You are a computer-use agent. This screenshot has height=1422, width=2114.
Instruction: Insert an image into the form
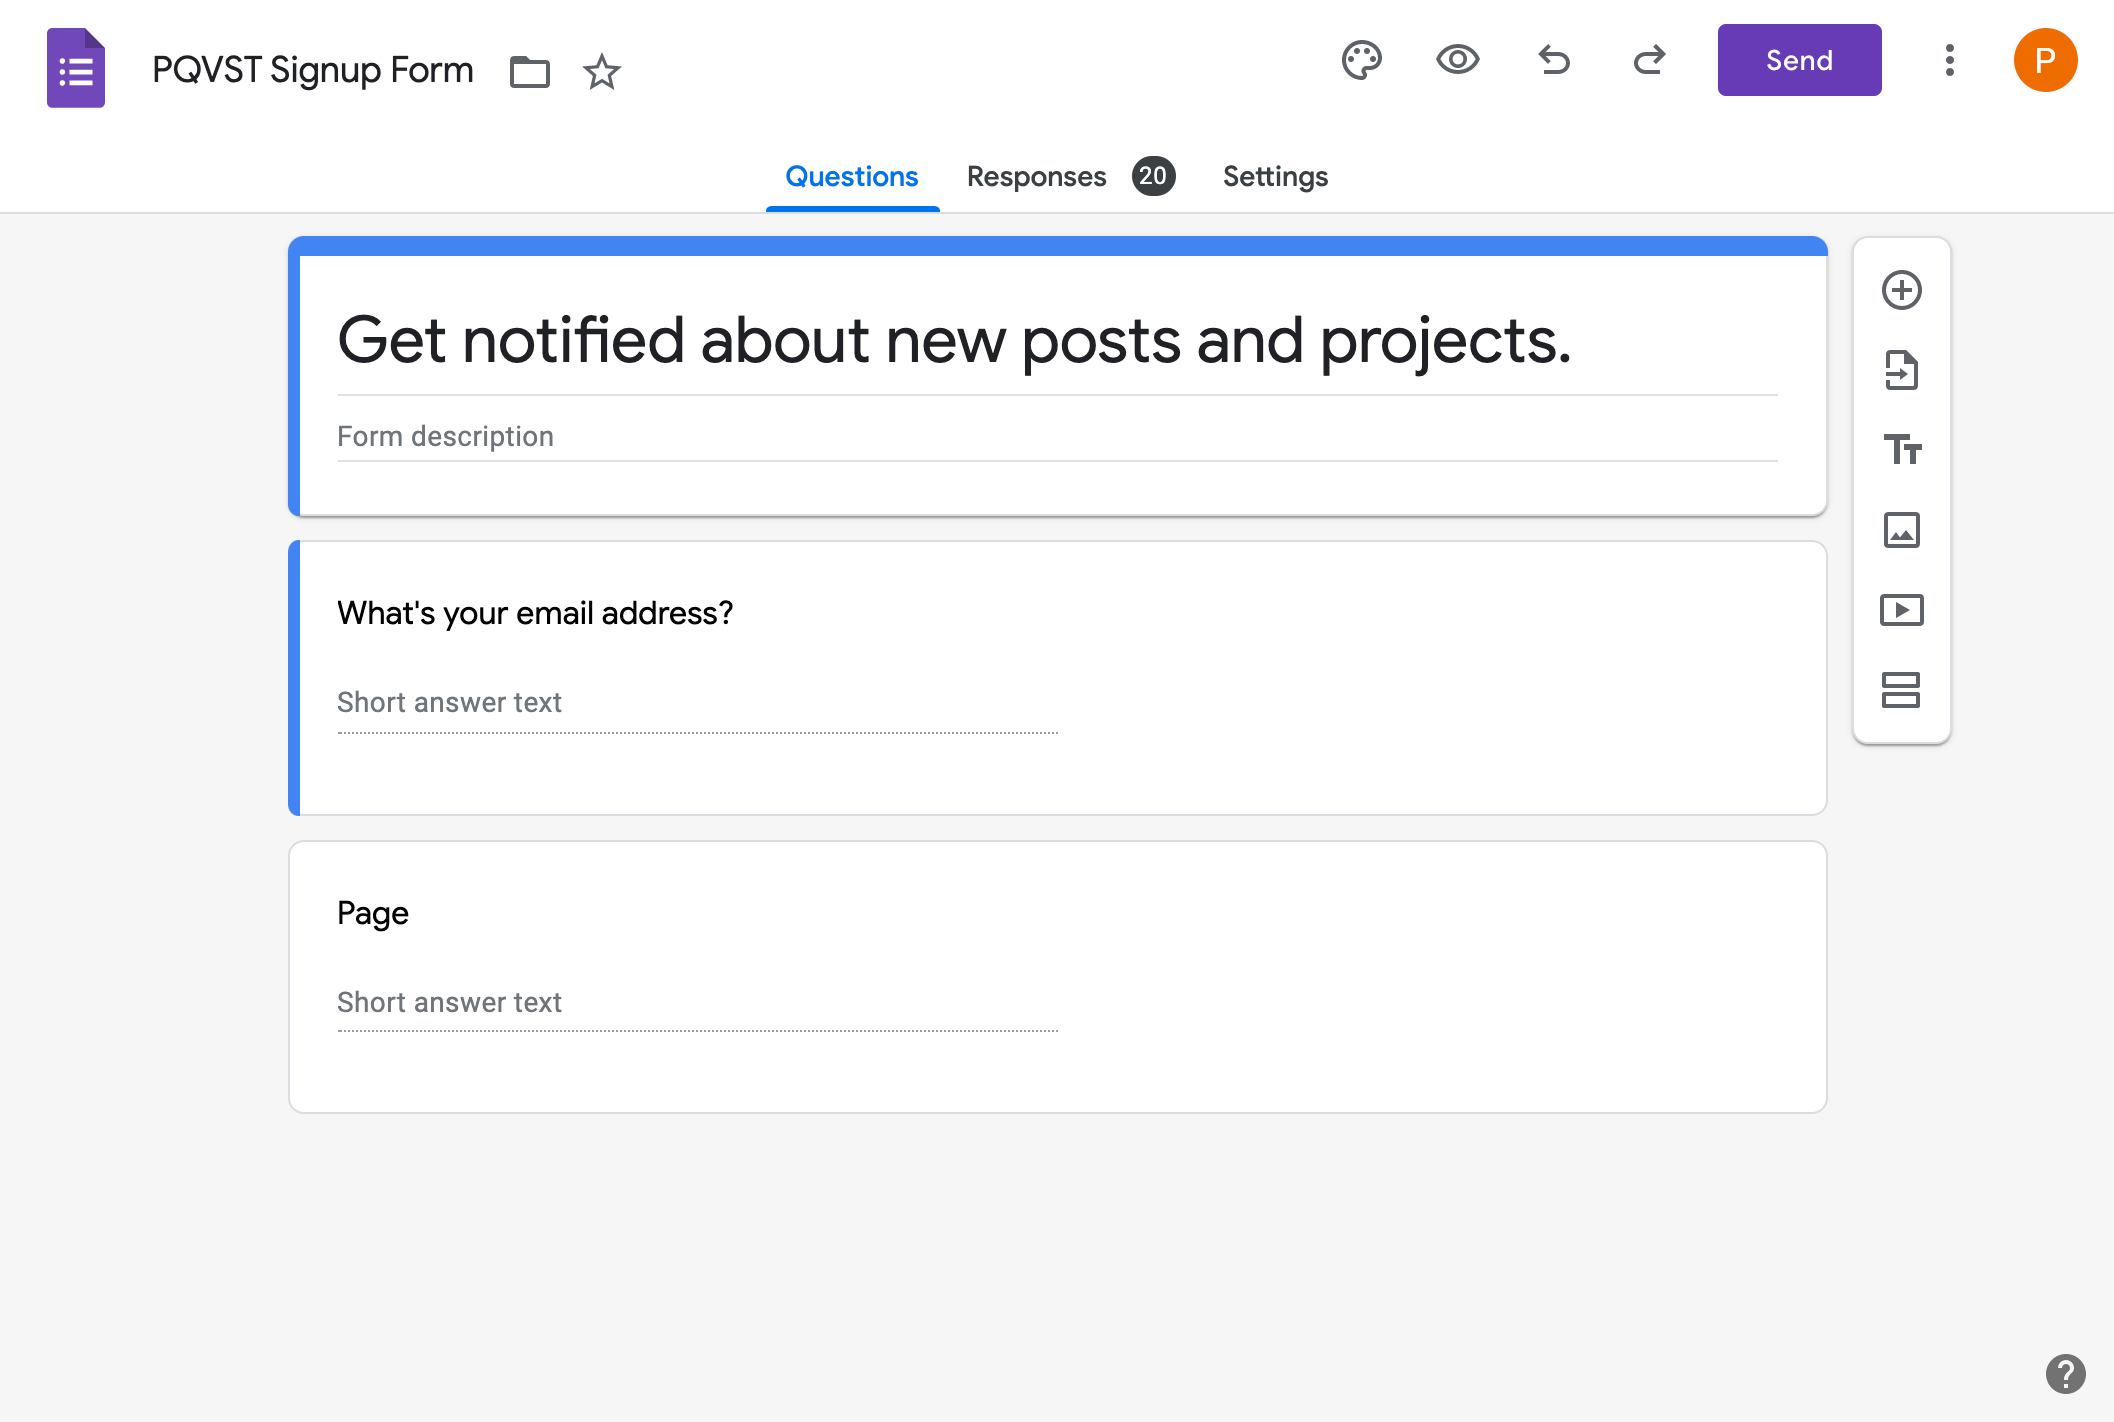pos(1902,531)
